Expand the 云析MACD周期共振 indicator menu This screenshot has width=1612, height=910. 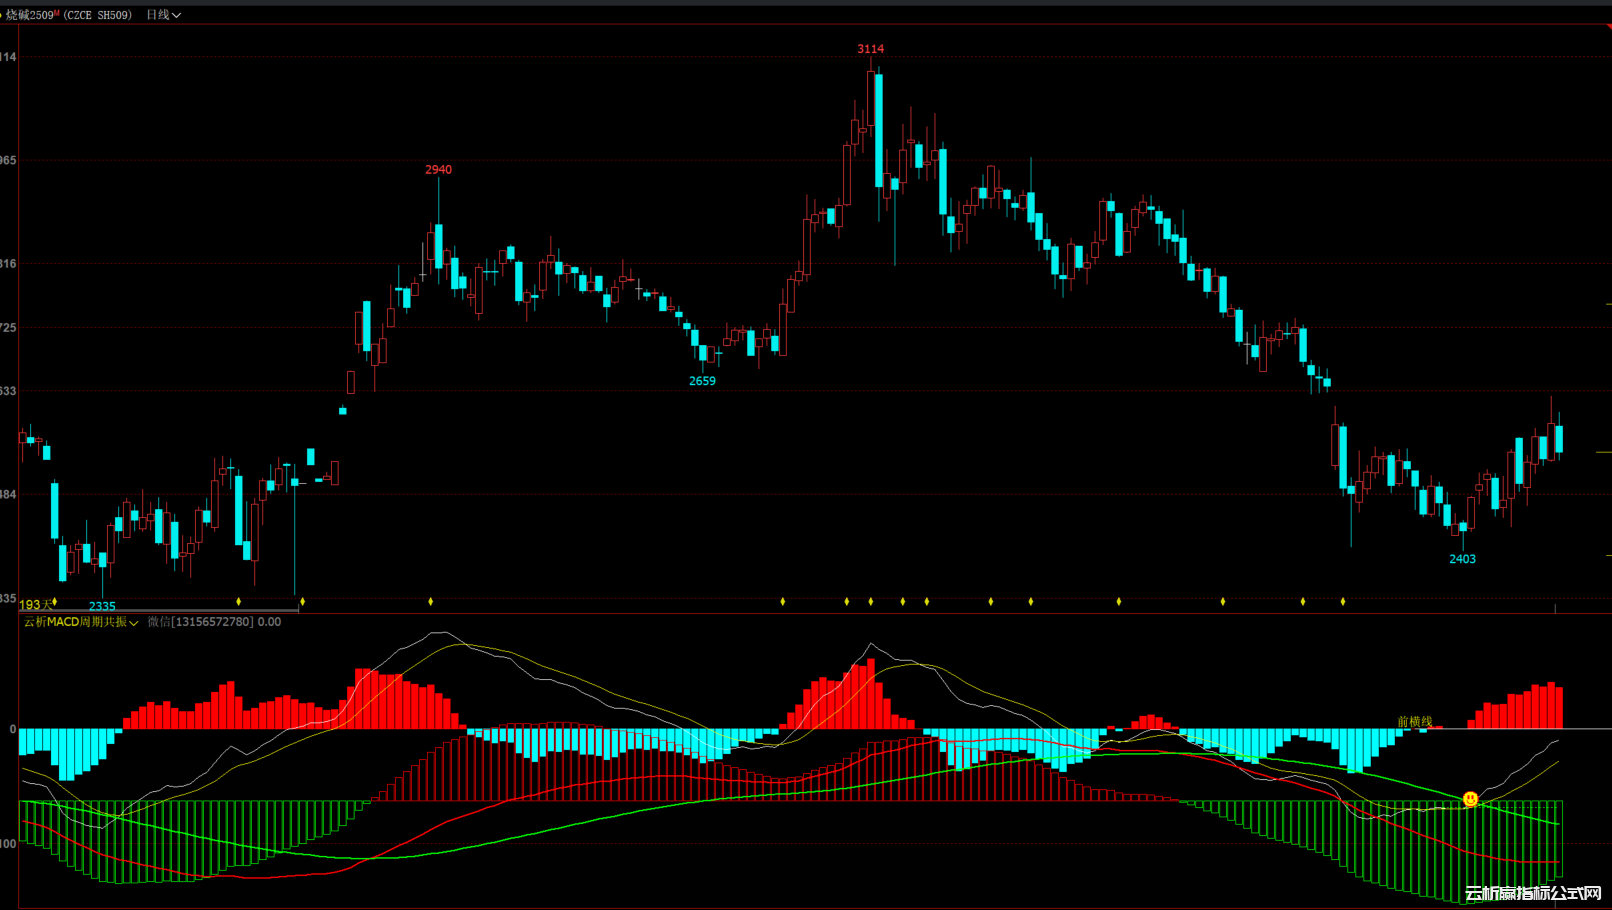tap(81, 622)
